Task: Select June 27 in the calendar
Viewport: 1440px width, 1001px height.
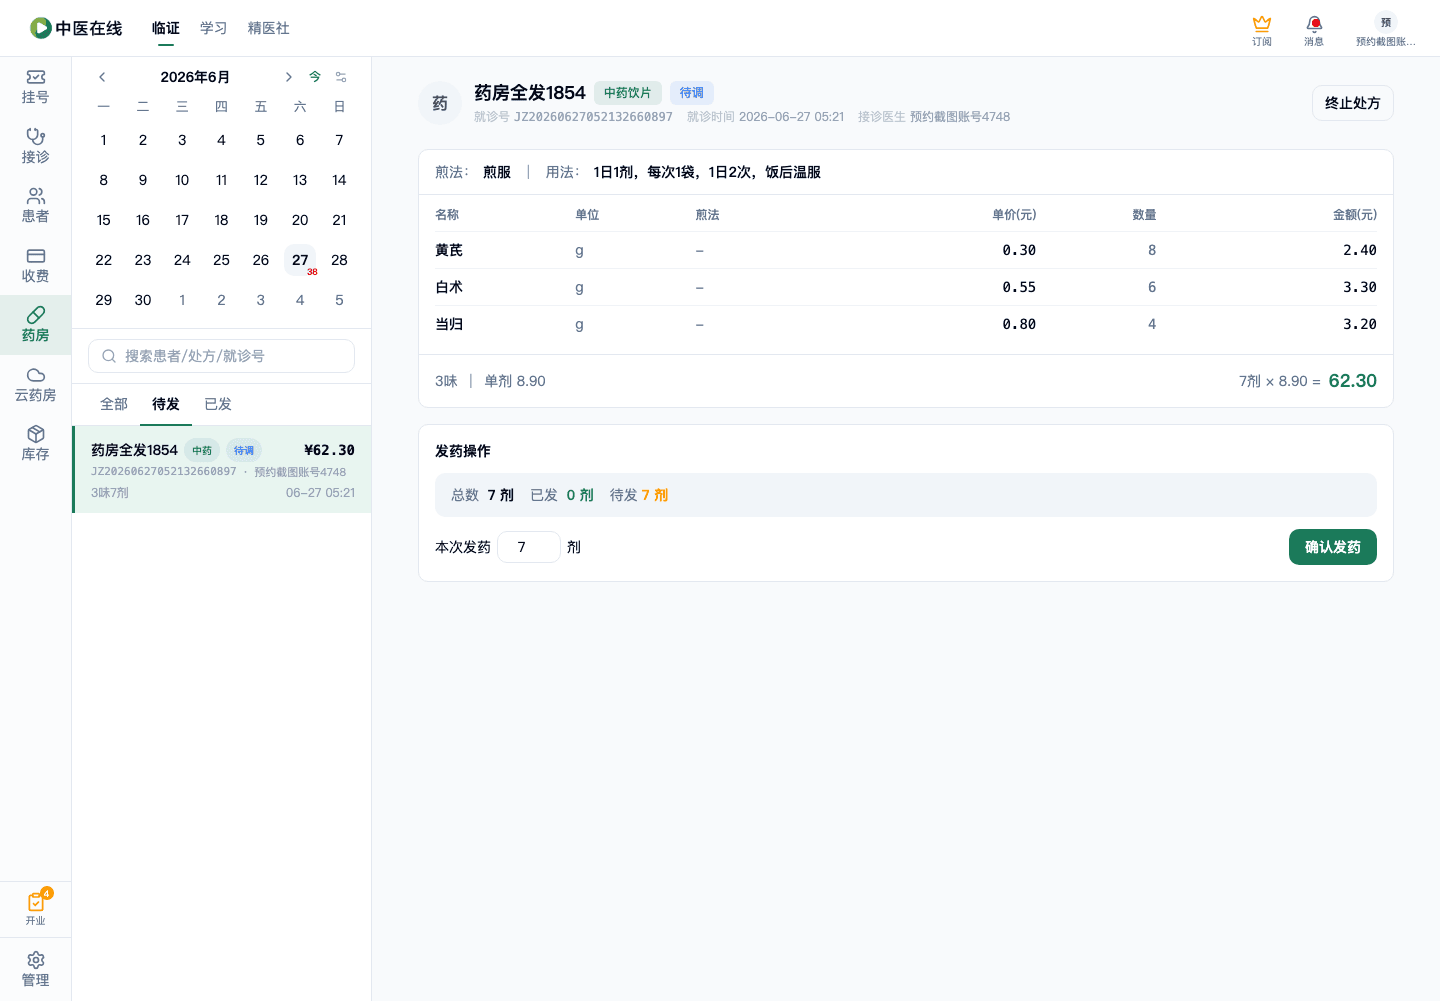Action: pos(300,260)
